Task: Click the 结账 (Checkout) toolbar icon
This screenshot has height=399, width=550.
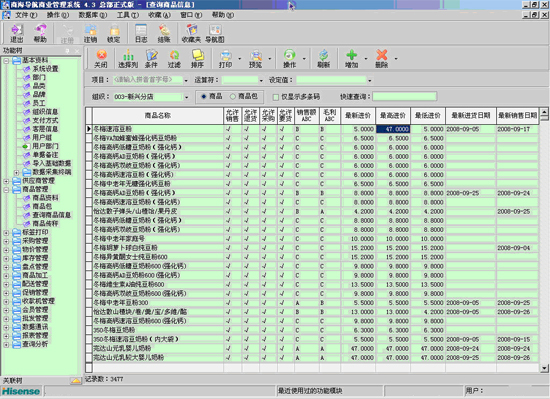Action: 164,33
